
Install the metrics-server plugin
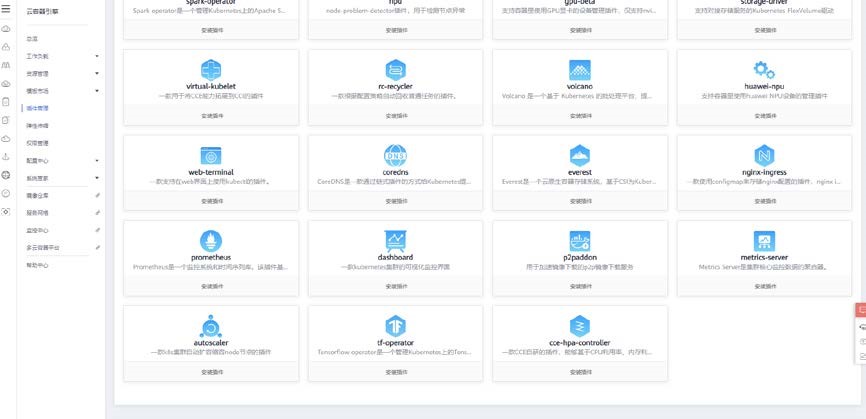(764, 287)
